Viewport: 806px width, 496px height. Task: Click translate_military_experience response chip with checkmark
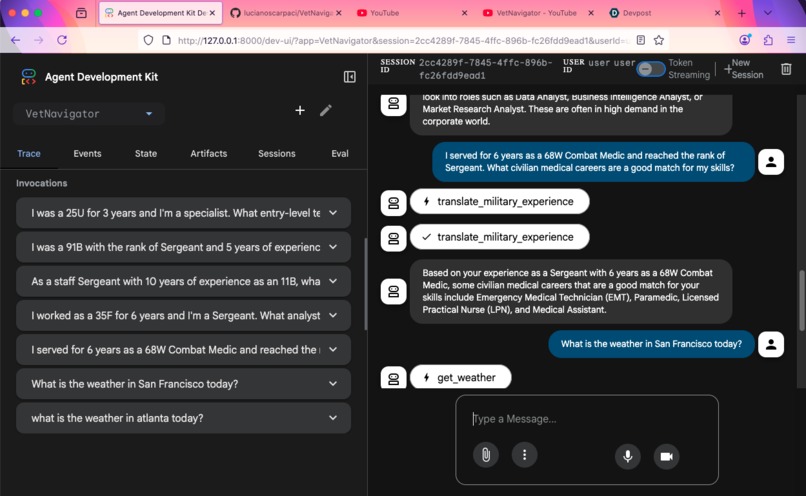[500, 237]
